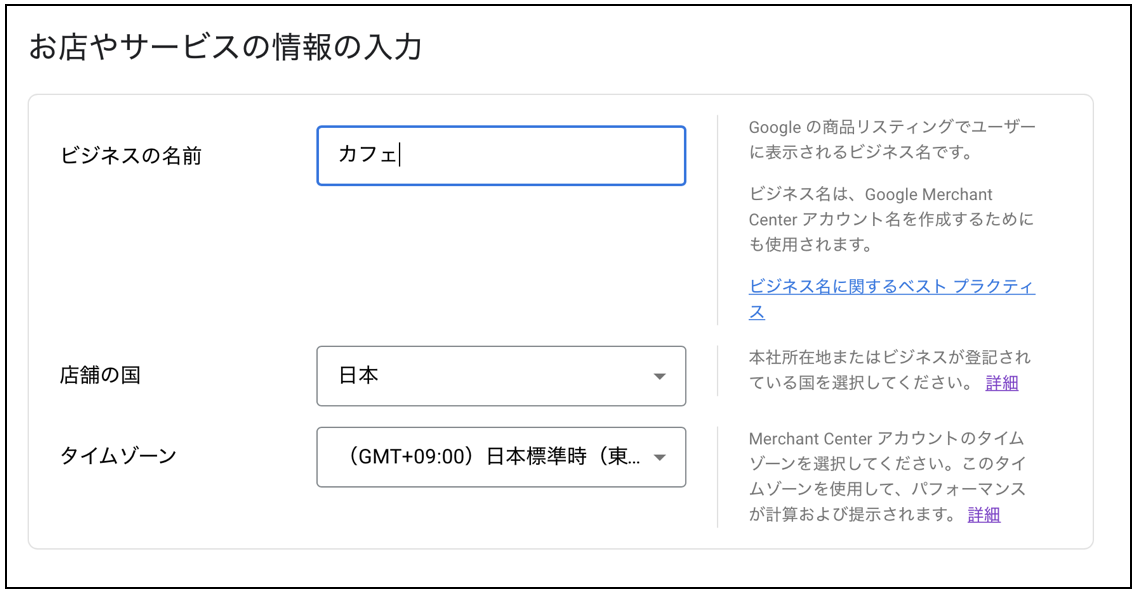Click the arrow icon in the country selector
1138x596 pixels.
pyautogui.click(x=659, y=376)
